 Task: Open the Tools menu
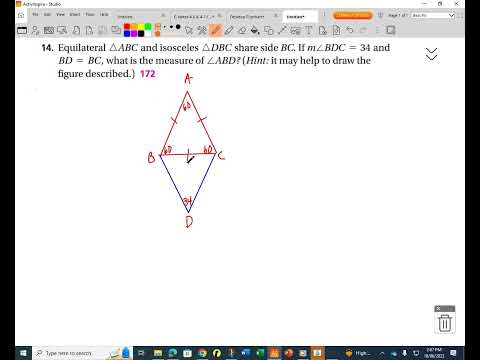[x=90, y=14]
